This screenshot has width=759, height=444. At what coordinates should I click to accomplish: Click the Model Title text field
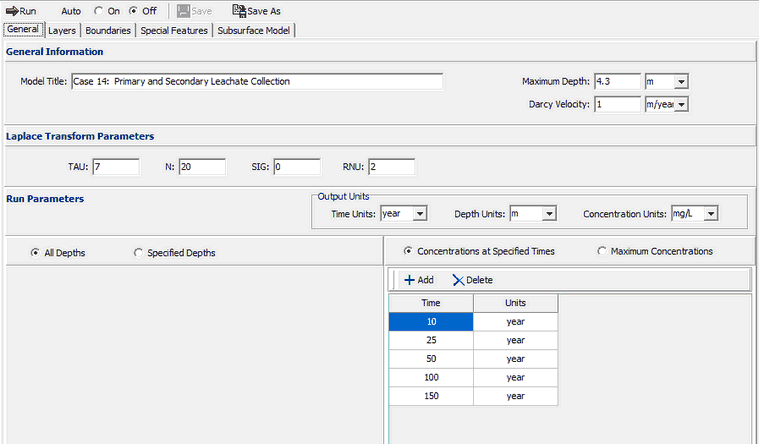point(256,81)
